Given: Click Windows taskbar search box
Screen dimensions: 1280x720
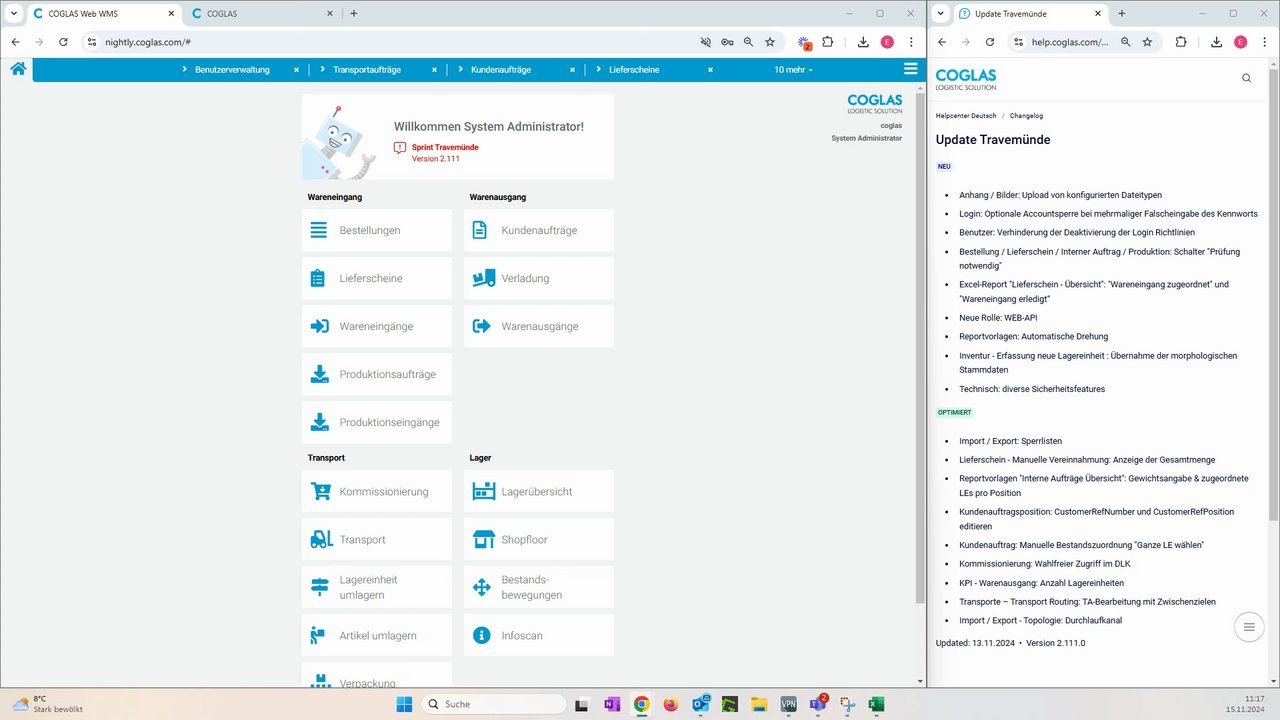Looking at the screenshot, I should pos(493,704).
